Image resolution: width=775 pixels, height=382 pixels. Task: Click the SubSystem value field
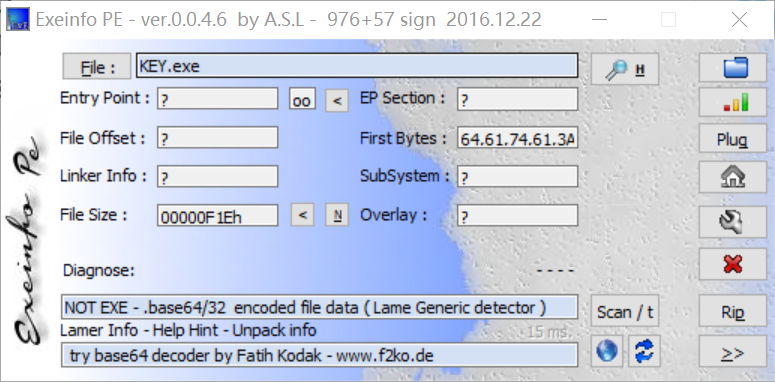pos(517,176)
